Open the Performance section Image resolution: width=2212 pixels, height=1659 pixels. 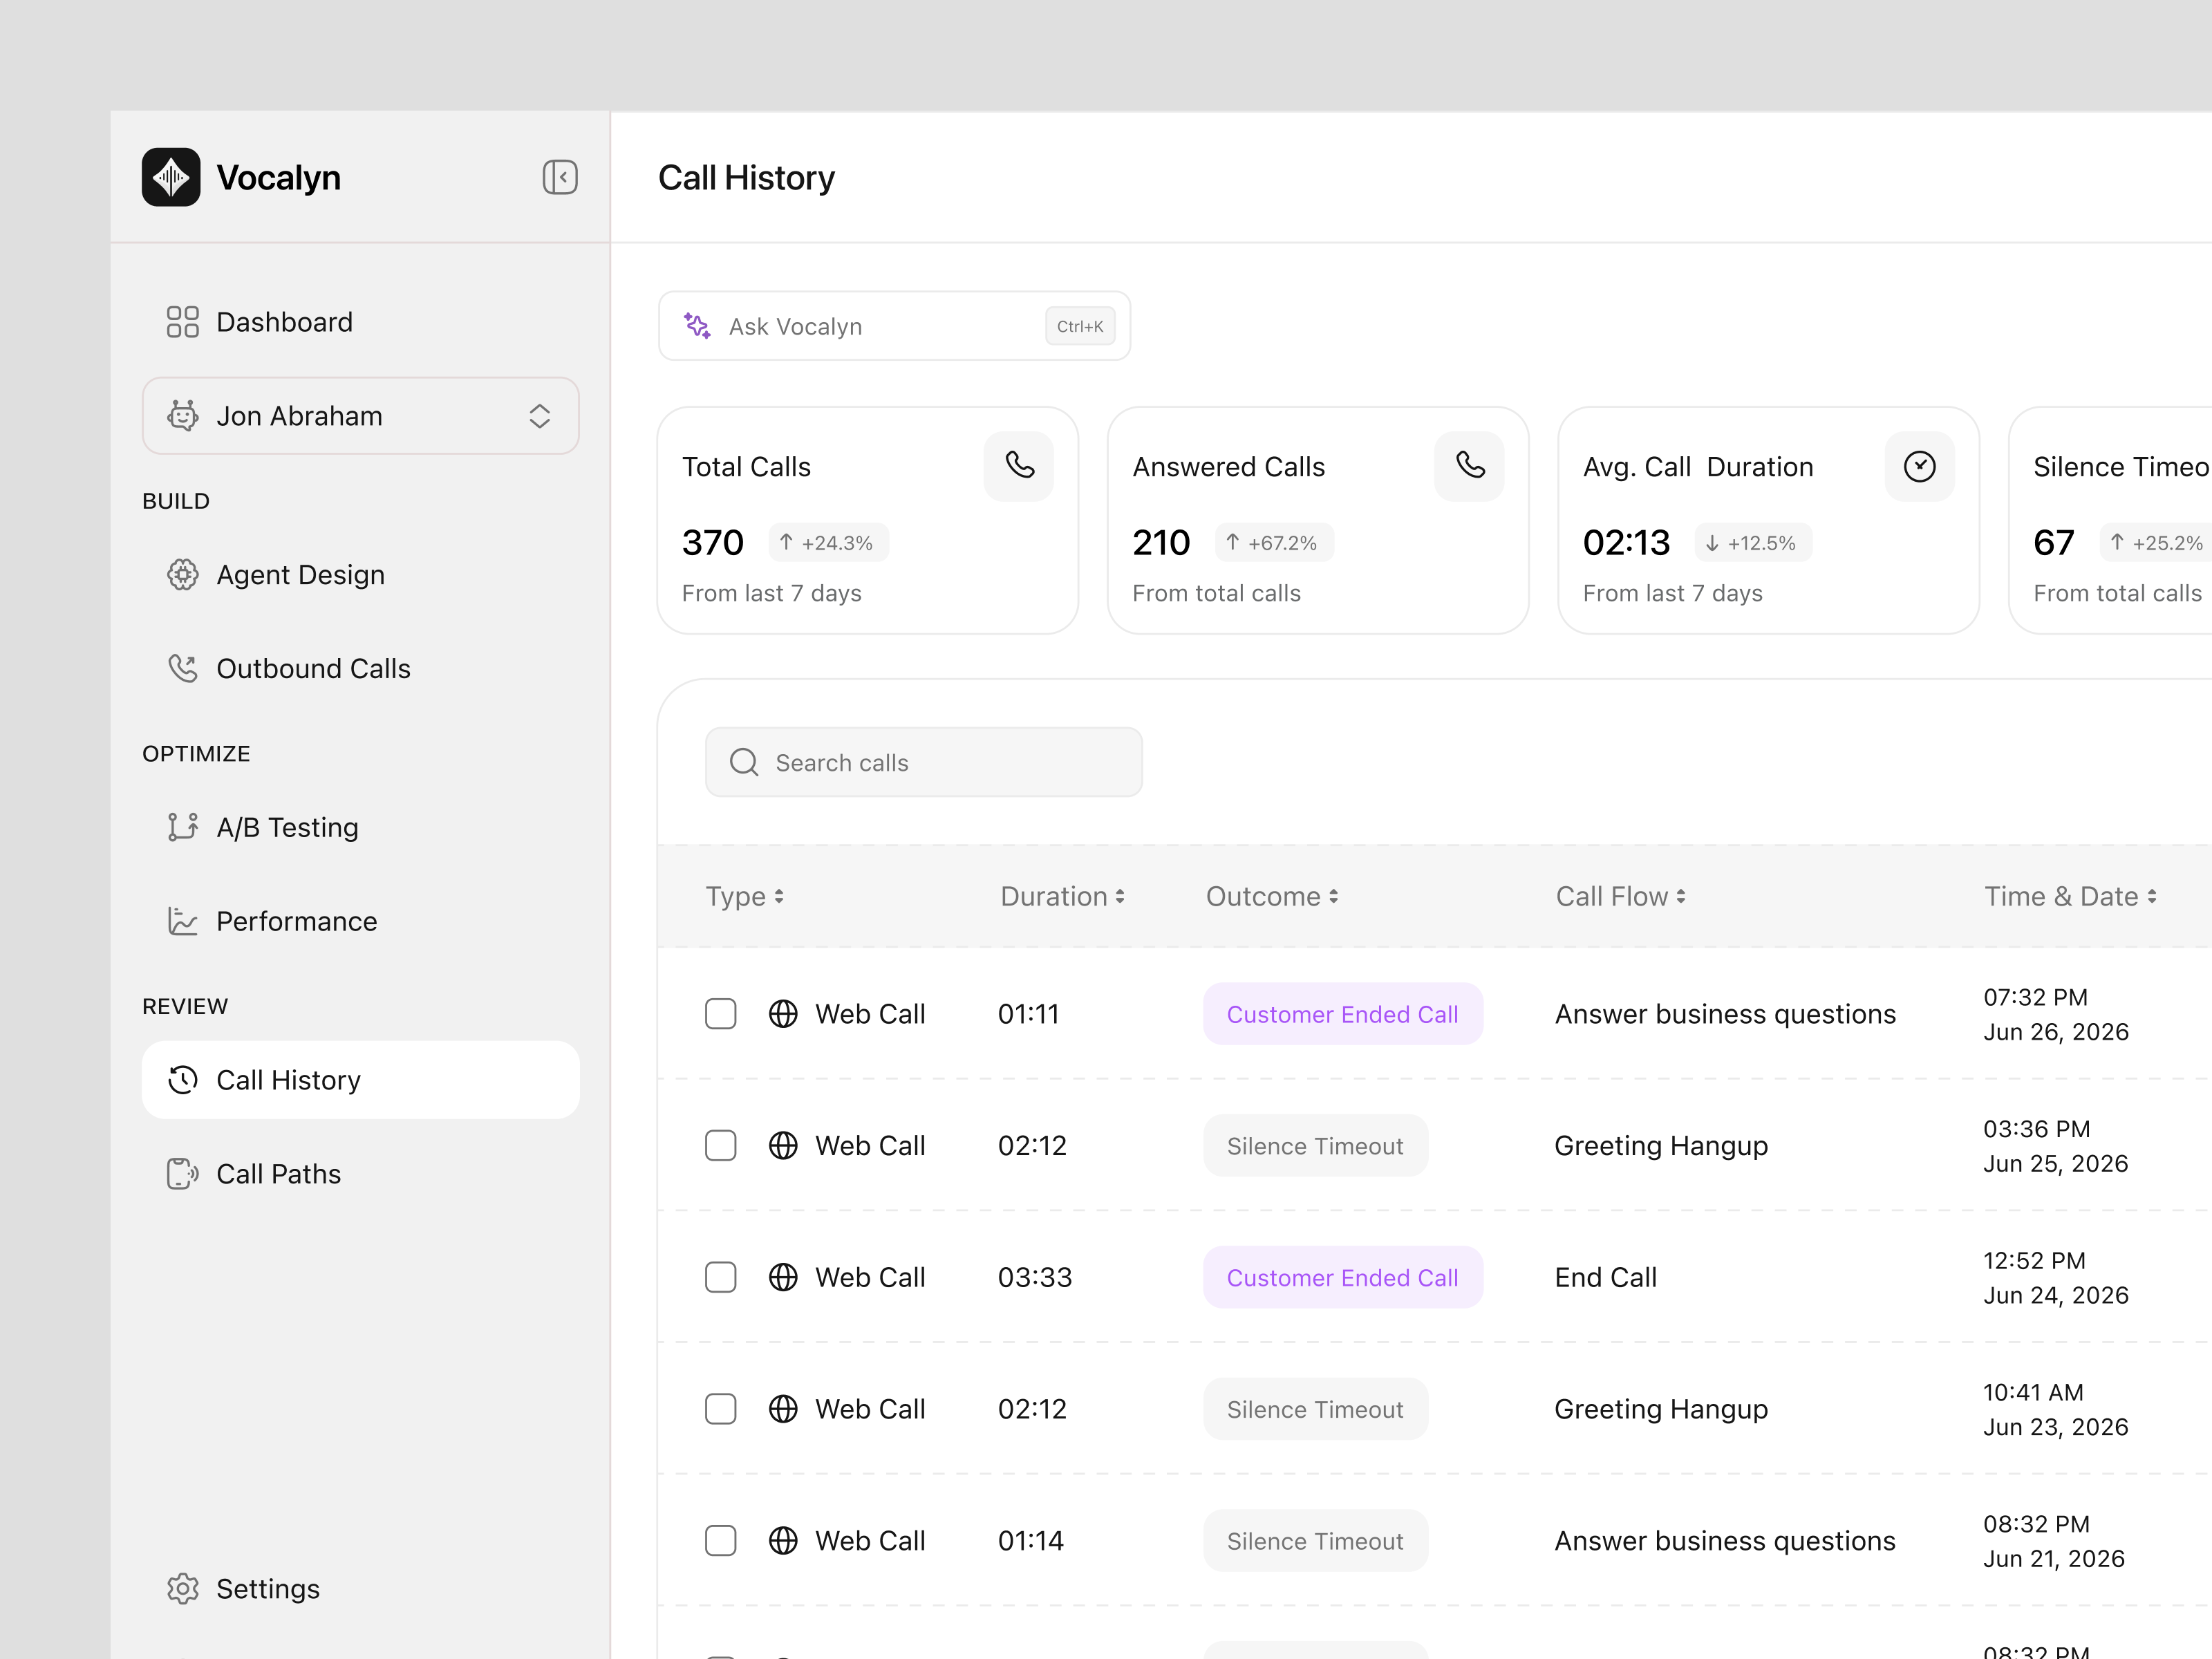[x=361, y=921]
